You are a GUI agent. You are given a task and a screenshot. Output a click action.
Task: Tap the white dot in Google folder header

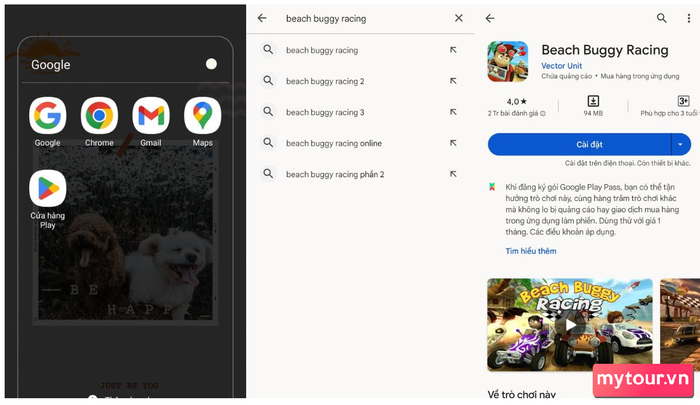pyautogui.click(x=211, y=64)
